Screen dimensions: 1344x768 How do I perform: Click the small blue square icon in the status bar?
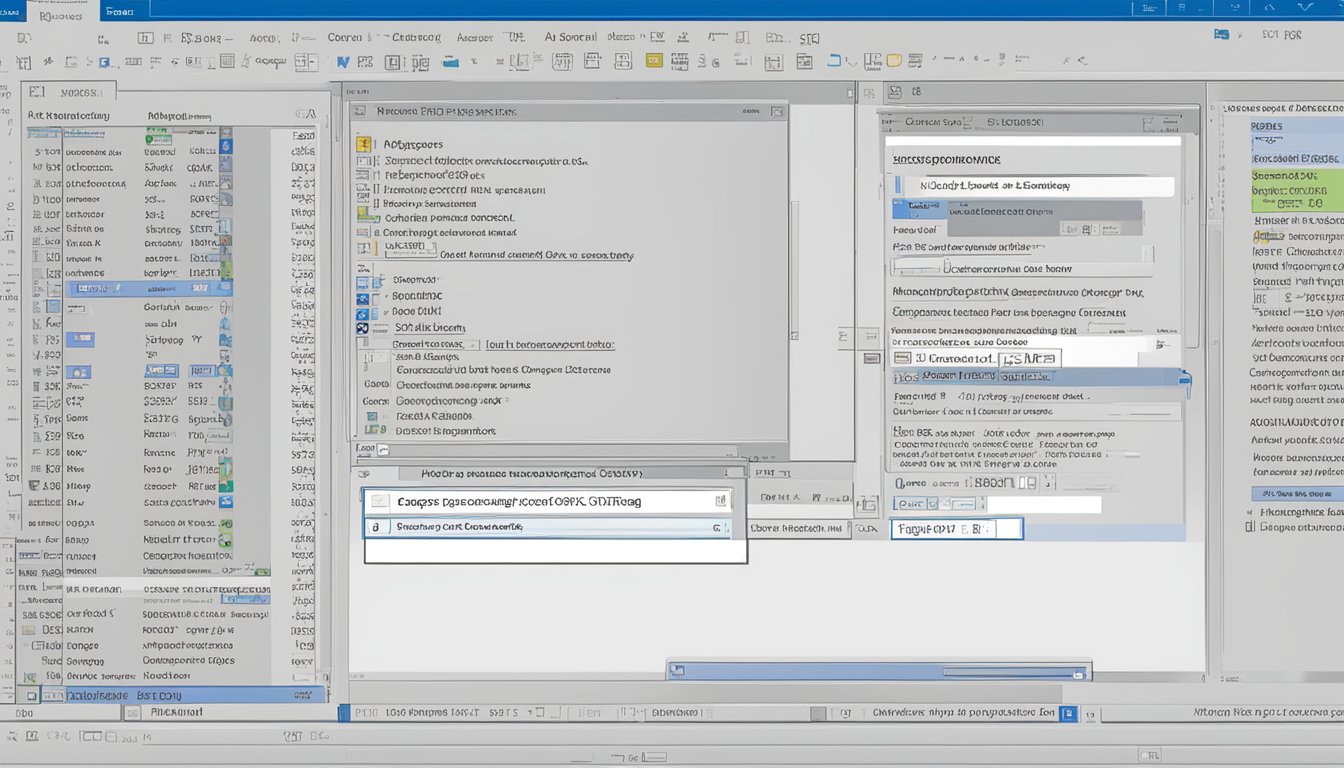tap(1067, 714)
